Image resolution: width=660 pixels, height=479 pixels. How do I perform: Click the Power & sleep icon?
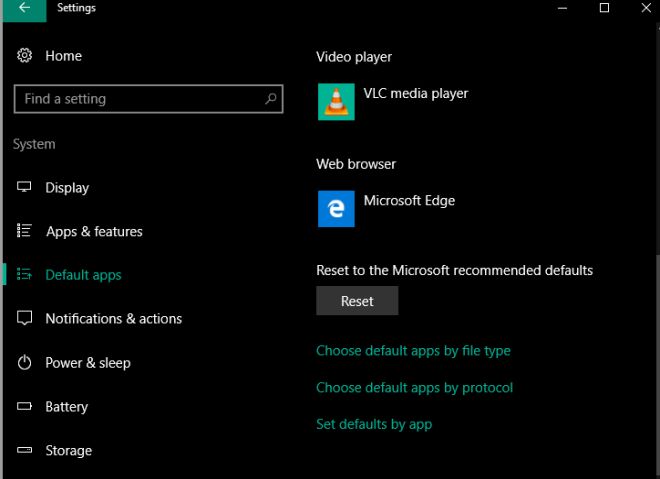pos(24,362)
